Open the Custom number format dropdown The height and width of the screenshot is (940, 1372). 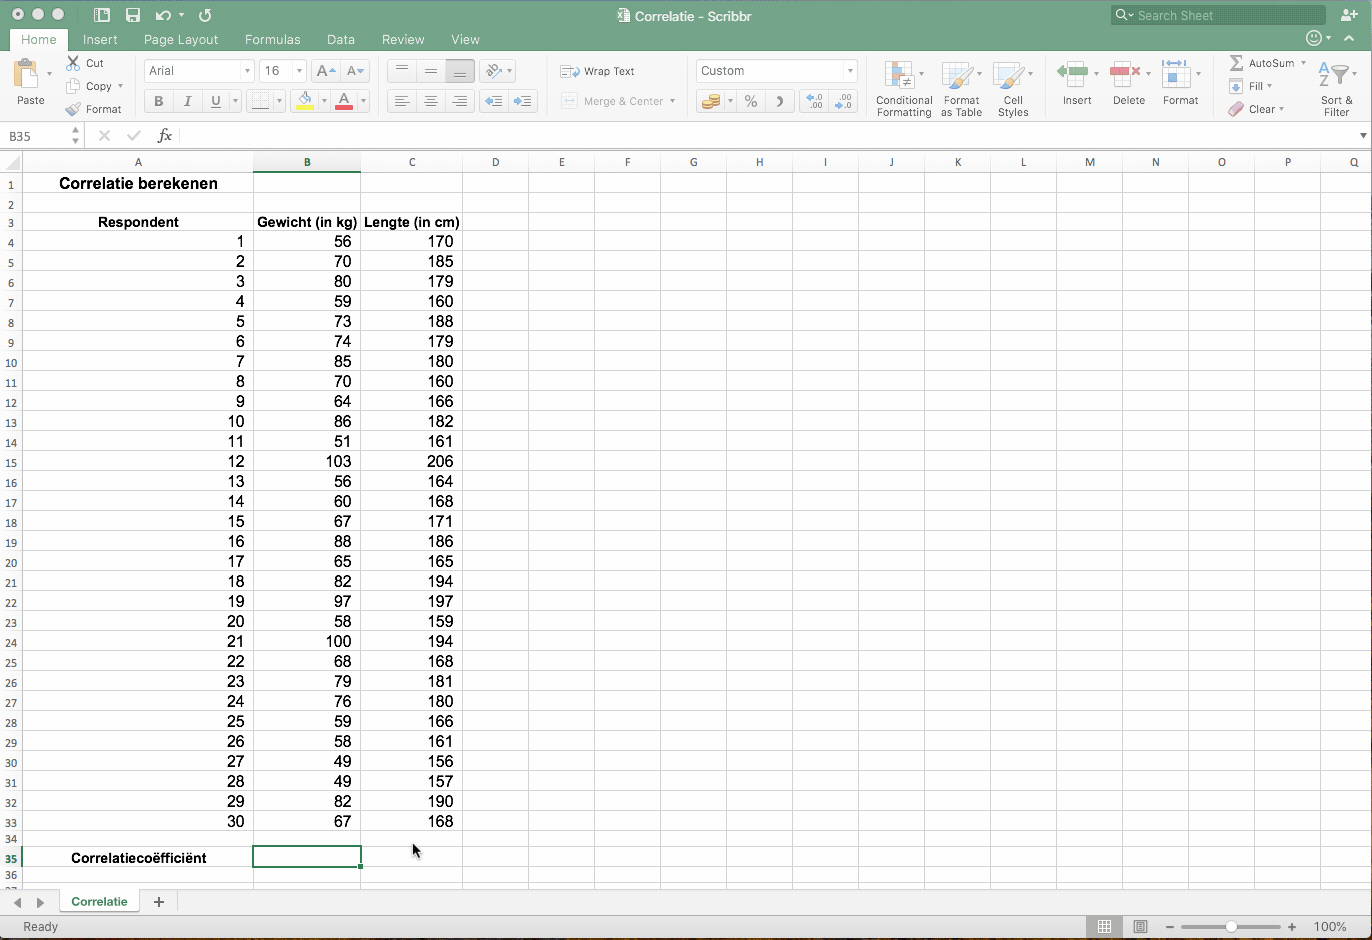click(x=850, y=71)
